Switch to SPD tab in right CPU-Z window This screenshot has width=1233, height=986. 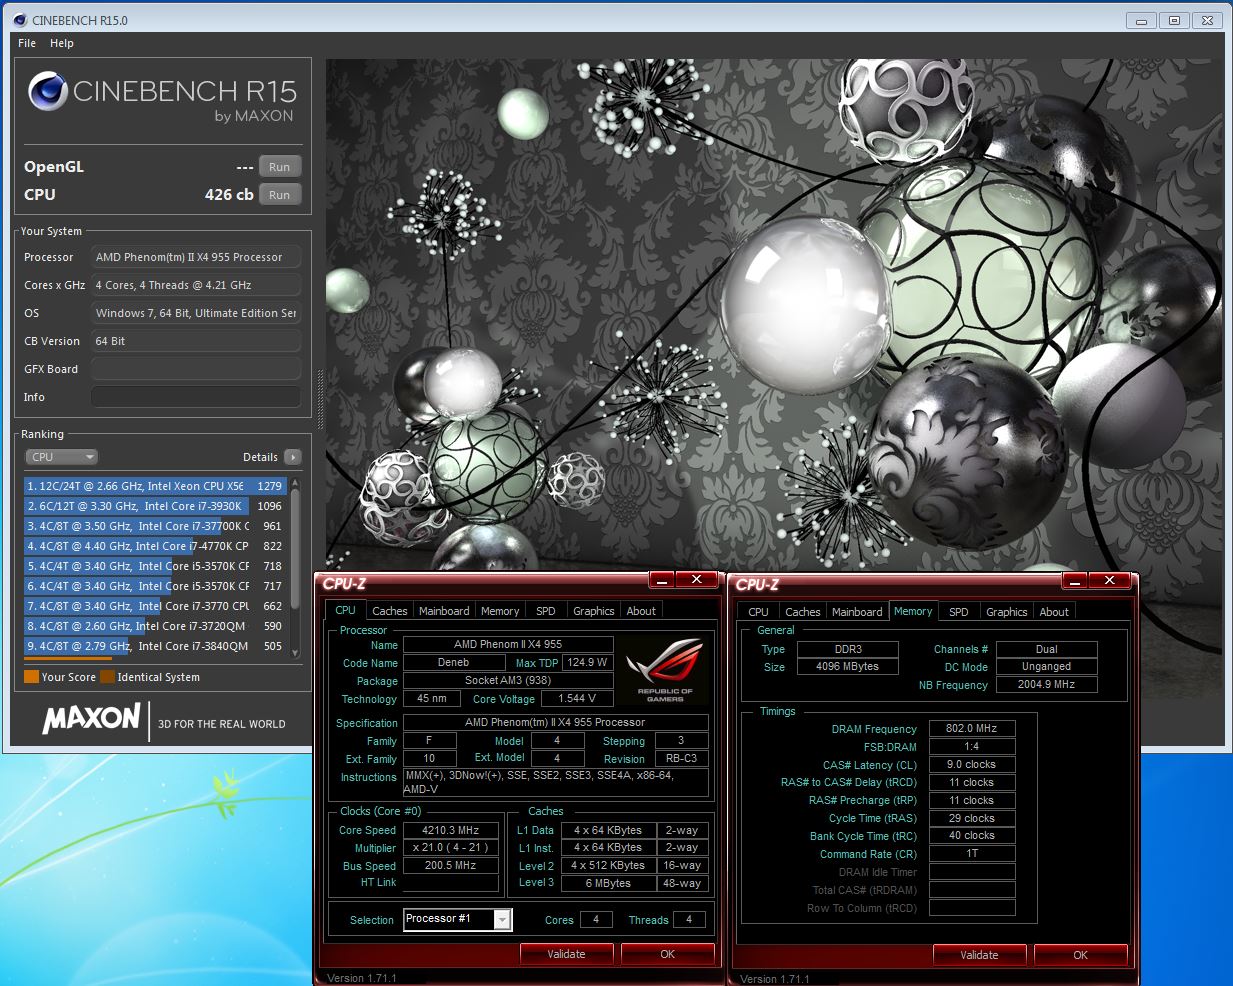[x=959, y=612]
